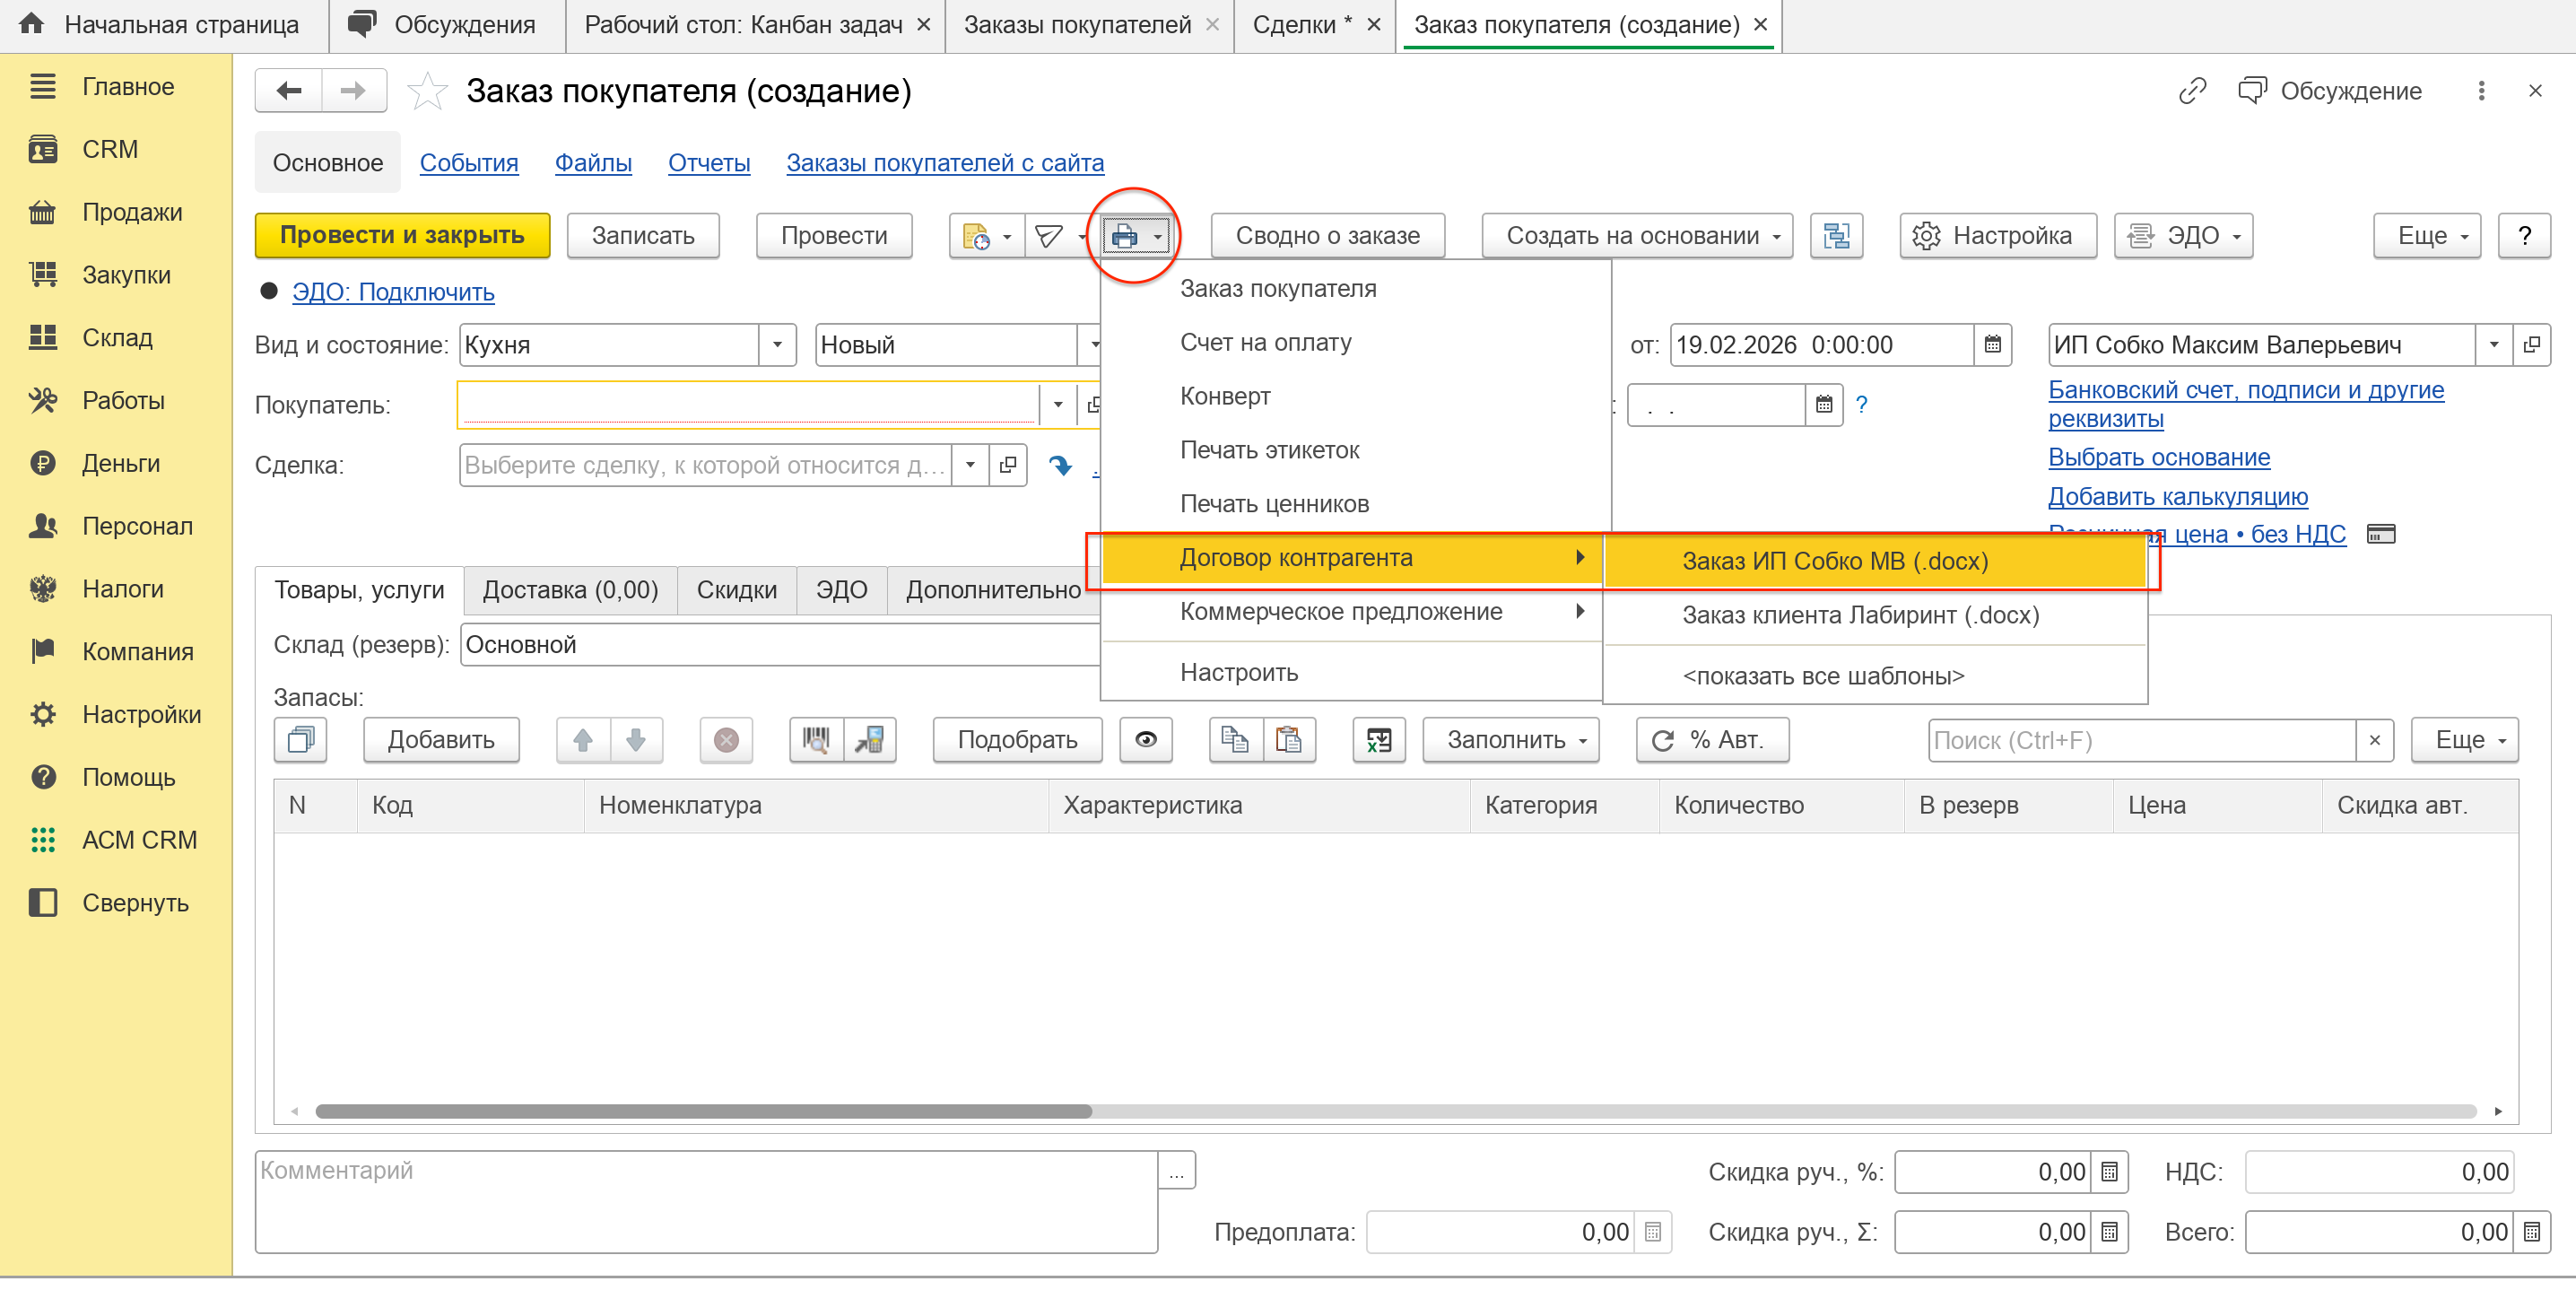
Task: Click the red delete row icon
Action: pos(726,740)
